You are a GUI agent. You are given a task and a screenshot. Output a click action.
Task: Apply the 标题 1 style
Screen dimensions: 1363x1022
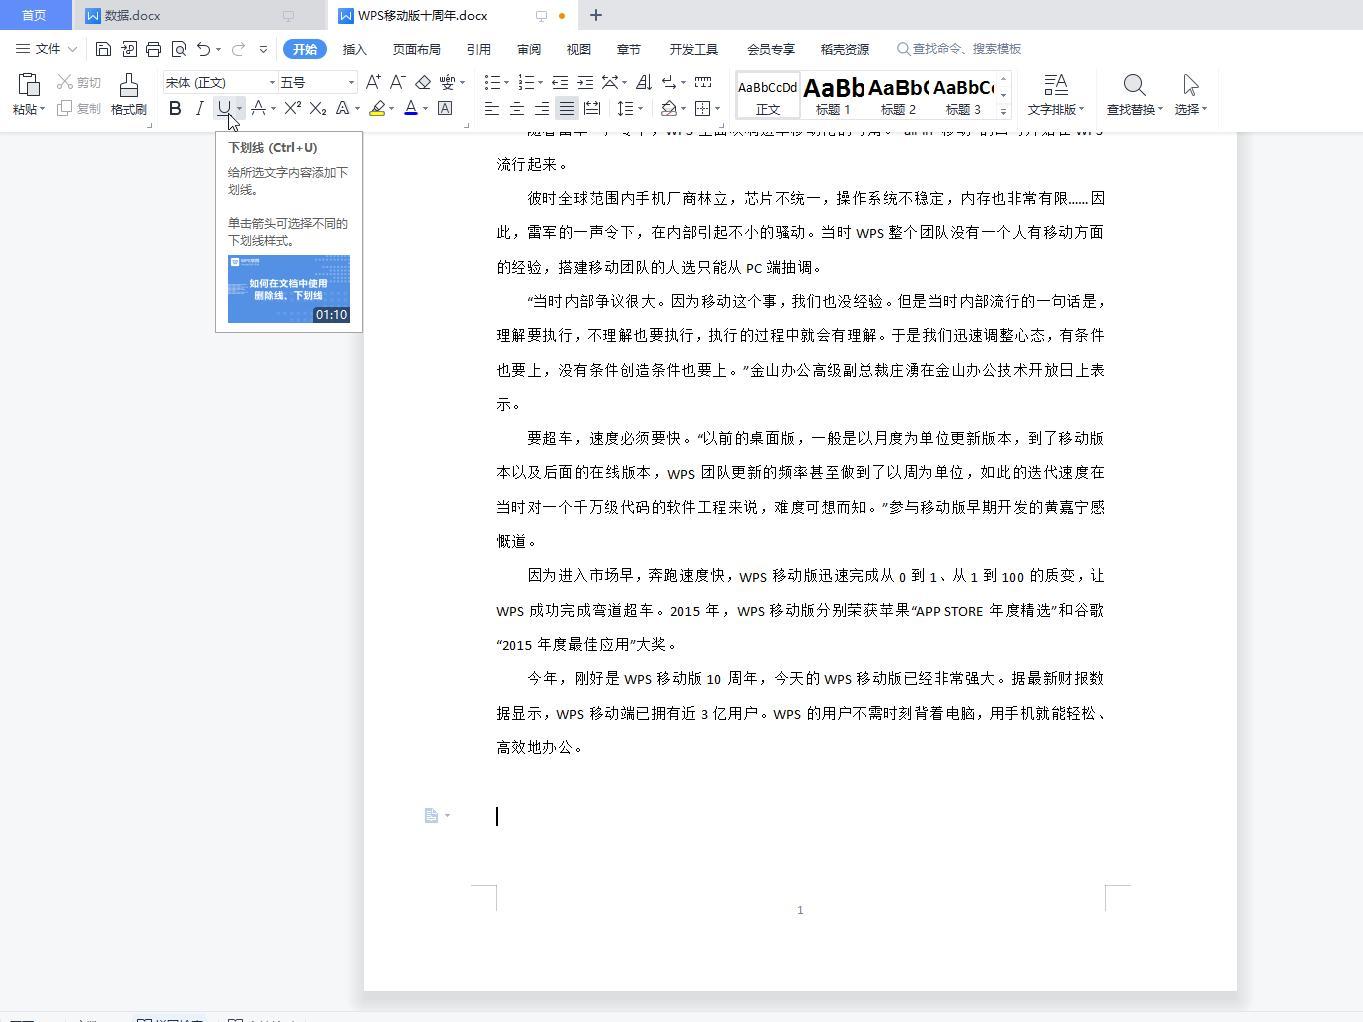(x=833, y=95)
